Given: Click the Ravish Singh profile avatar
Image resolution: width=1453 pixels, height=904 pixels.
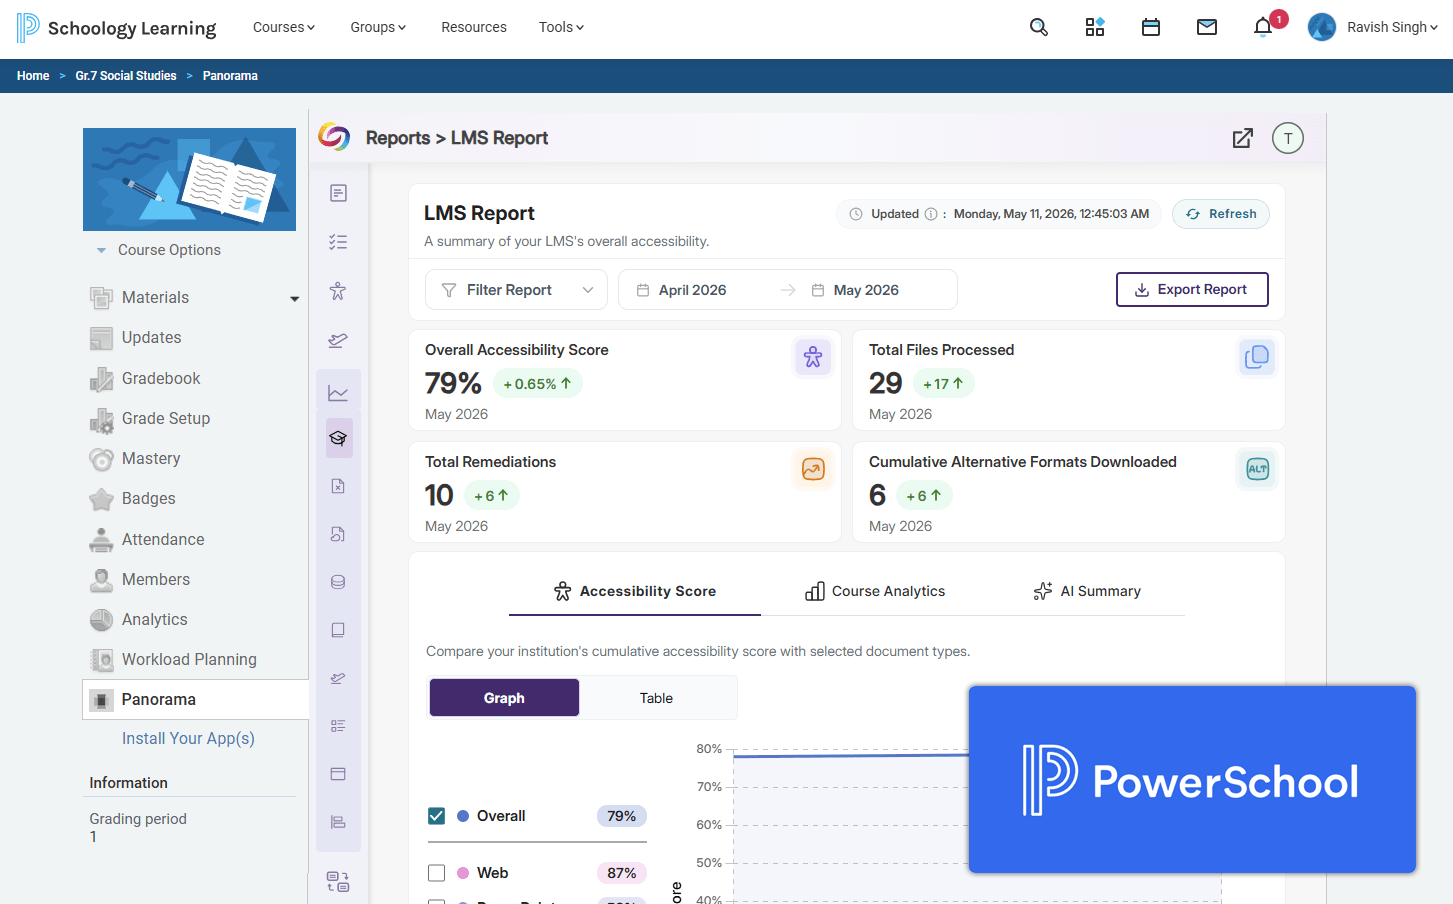Looking at the screenshot, I should tap(1322, 27).
